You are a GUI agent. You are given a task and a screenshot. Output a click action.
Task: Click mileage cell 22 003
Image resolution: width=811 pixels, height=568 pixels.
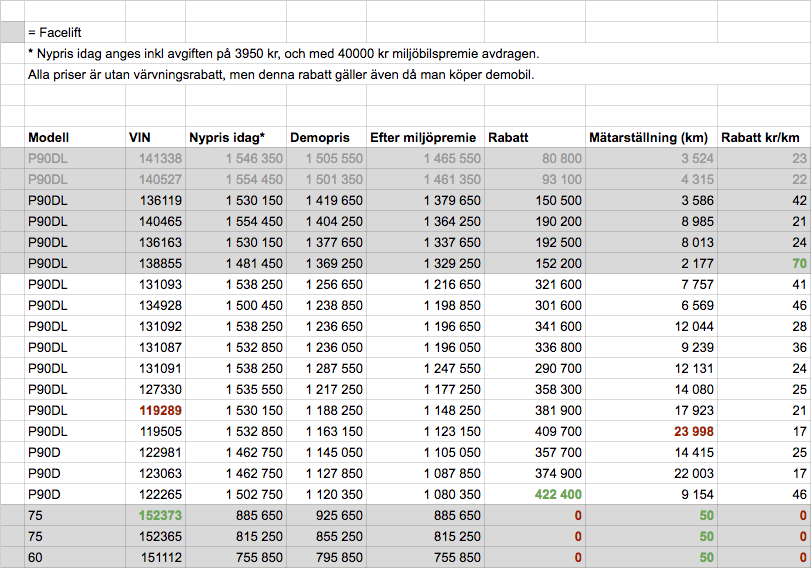[651, 473]
